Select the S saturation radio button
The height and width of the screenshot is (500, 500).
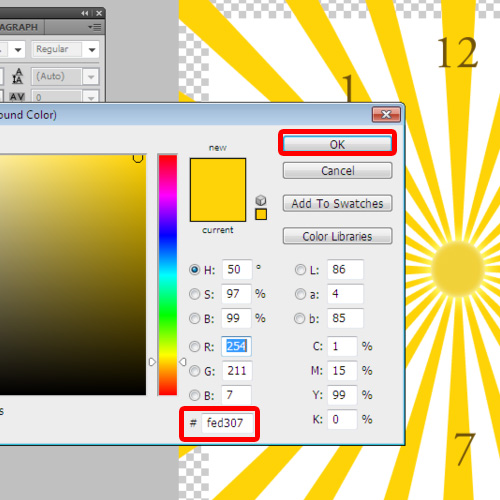[194, 294]
